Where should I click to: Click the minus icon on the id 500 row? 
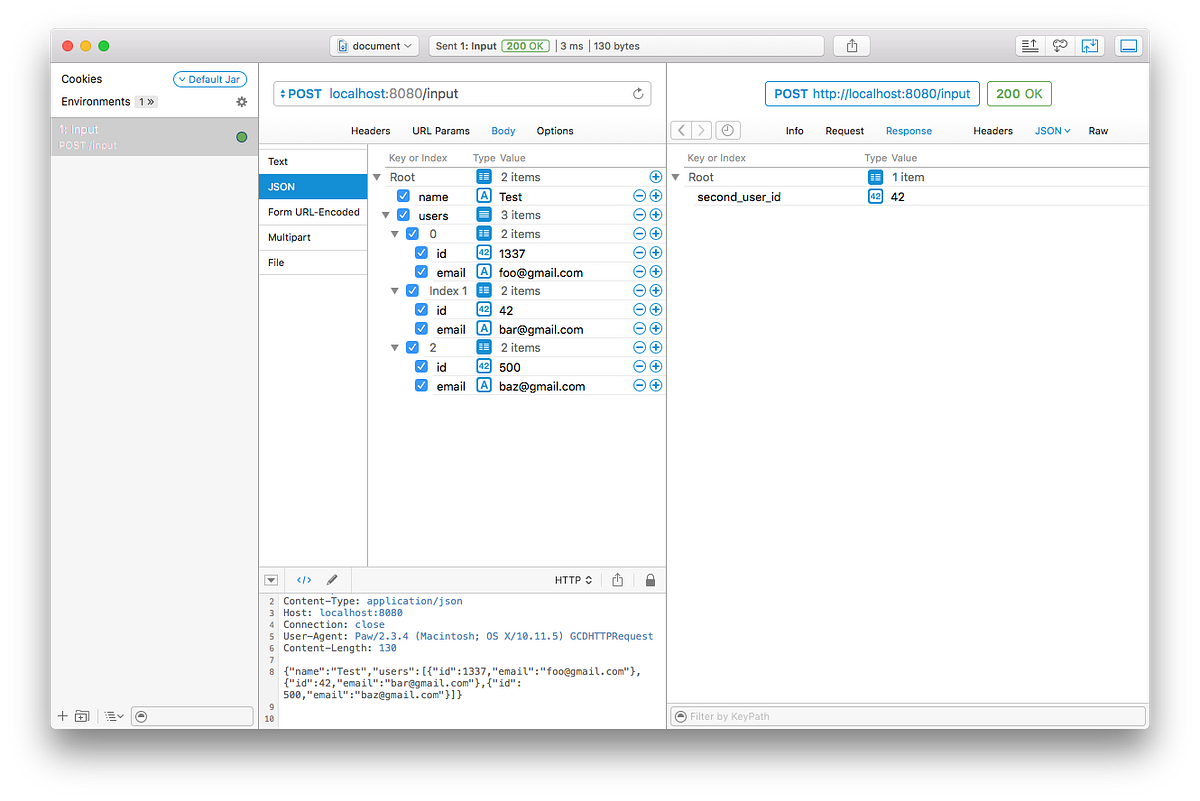tap(640, 367)
